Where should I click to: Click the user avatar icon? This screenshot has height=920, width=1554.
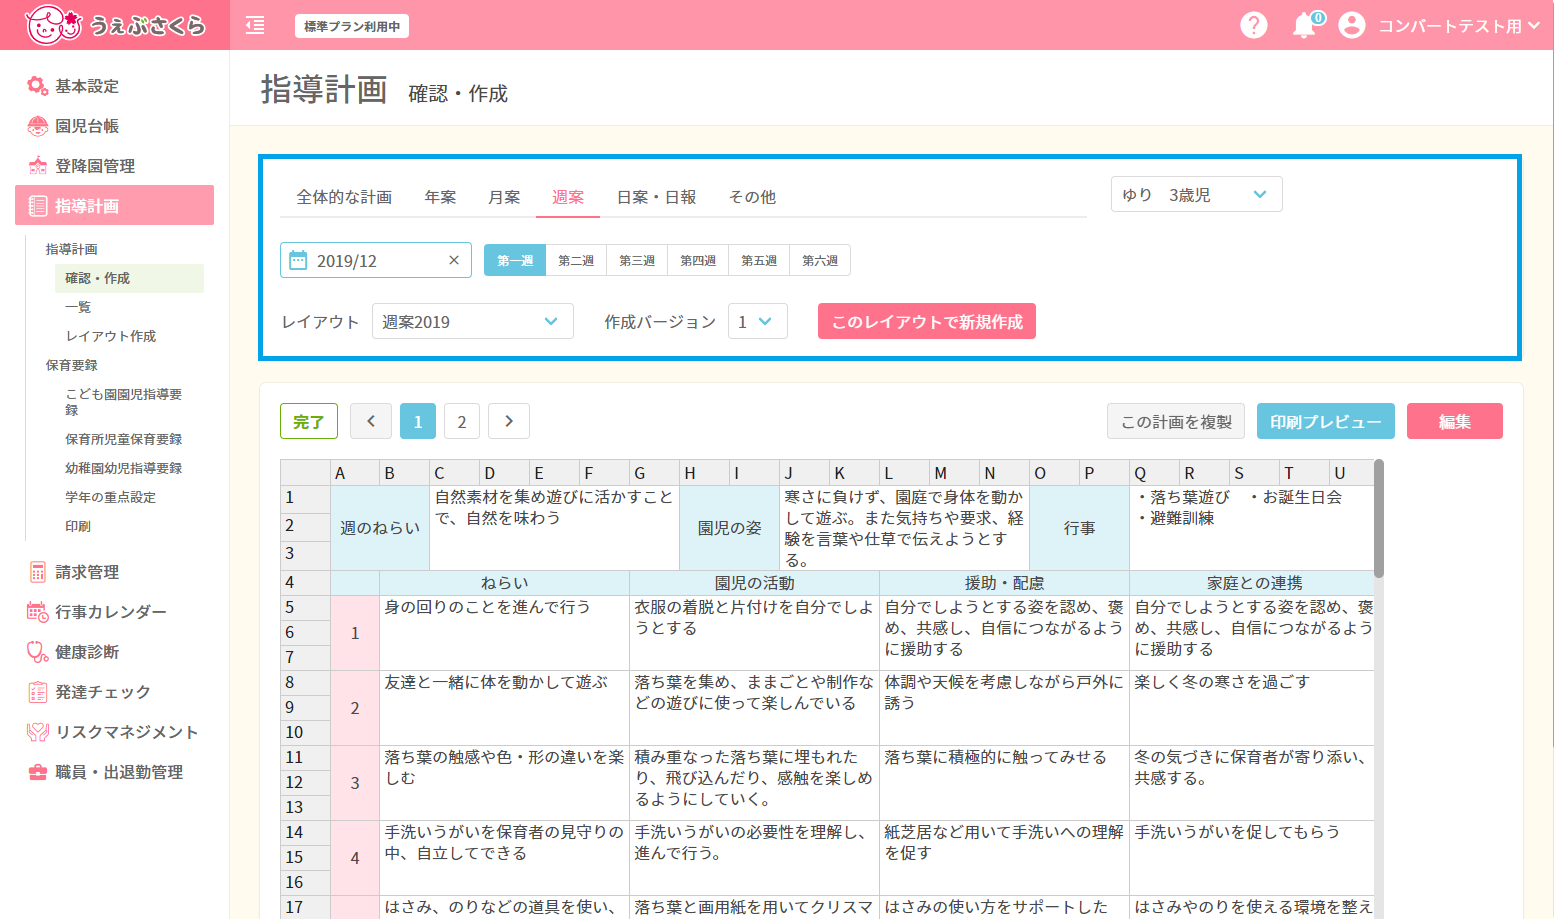coord(1352,25)
